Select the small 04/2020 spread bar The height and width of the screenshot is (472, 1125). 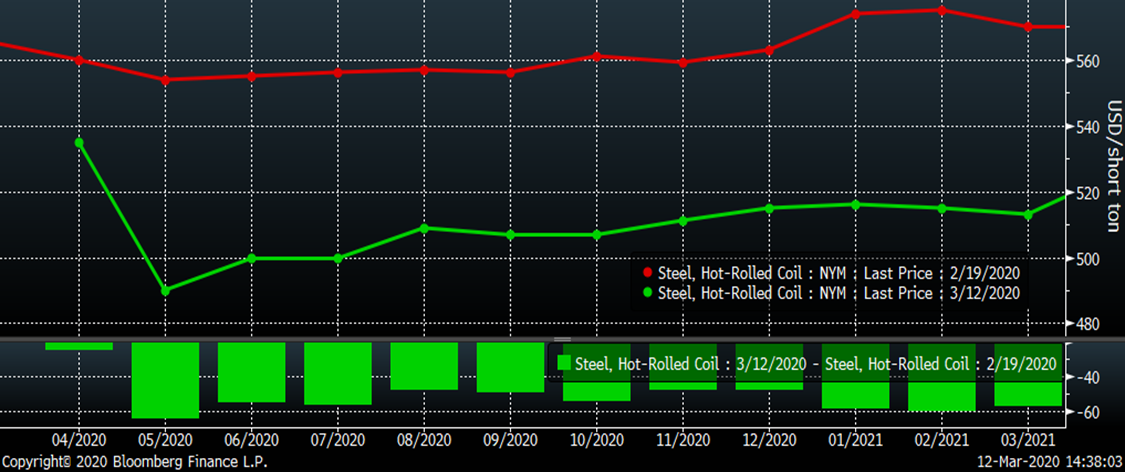click(79, 346)
